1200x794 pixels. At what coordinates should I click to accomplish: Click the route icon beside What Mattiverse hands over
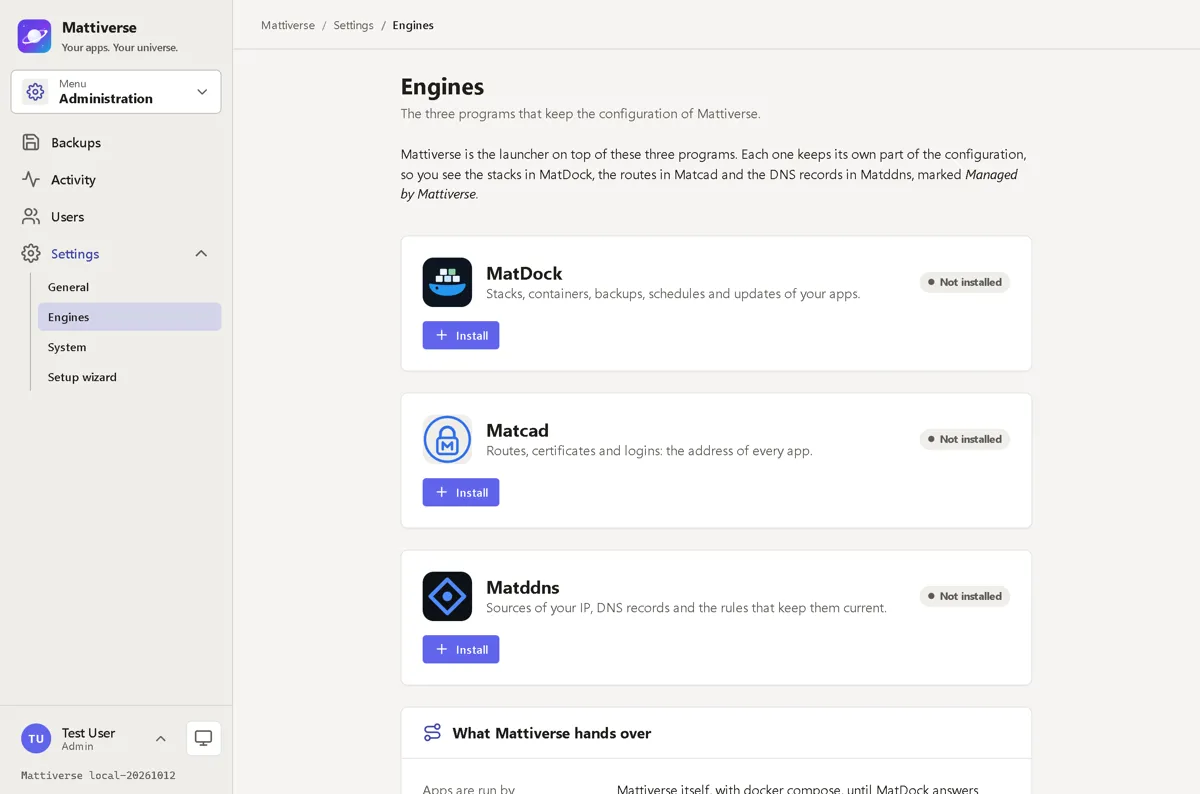(x=432, y=733)
